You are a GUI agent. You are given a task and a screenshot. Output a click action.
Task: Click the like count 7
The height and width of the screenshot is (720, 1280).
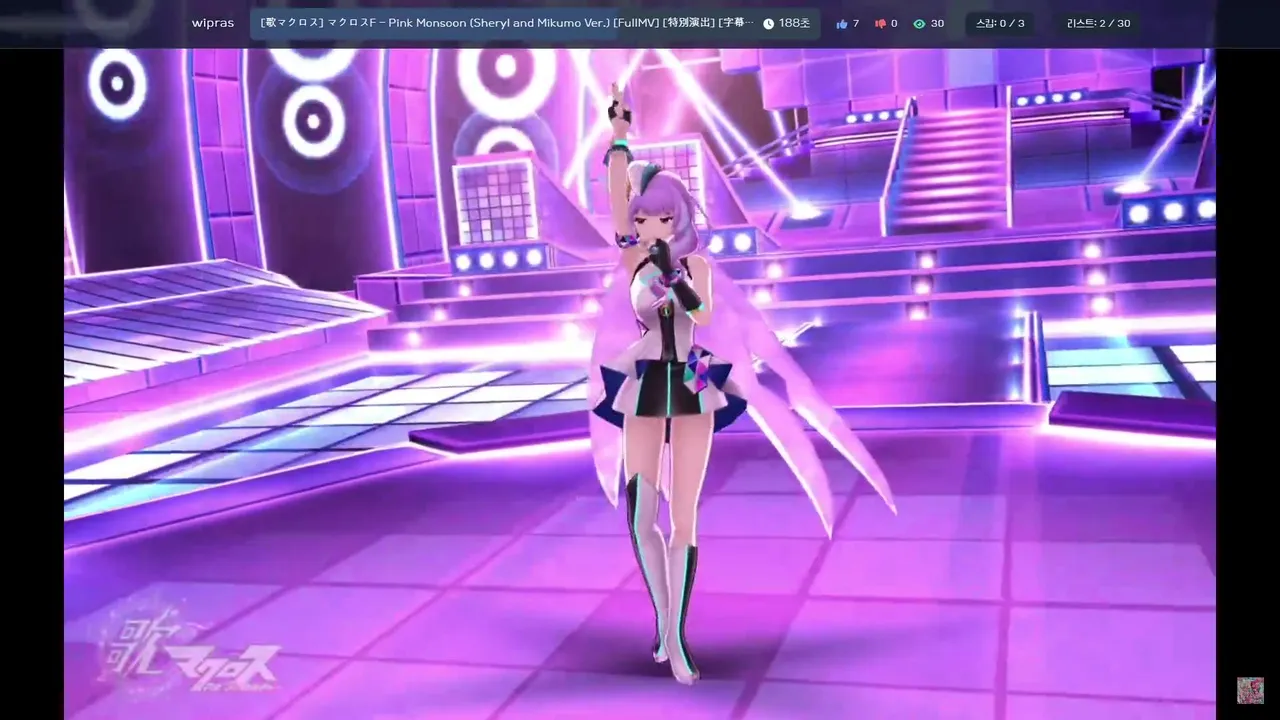point(856,23)
